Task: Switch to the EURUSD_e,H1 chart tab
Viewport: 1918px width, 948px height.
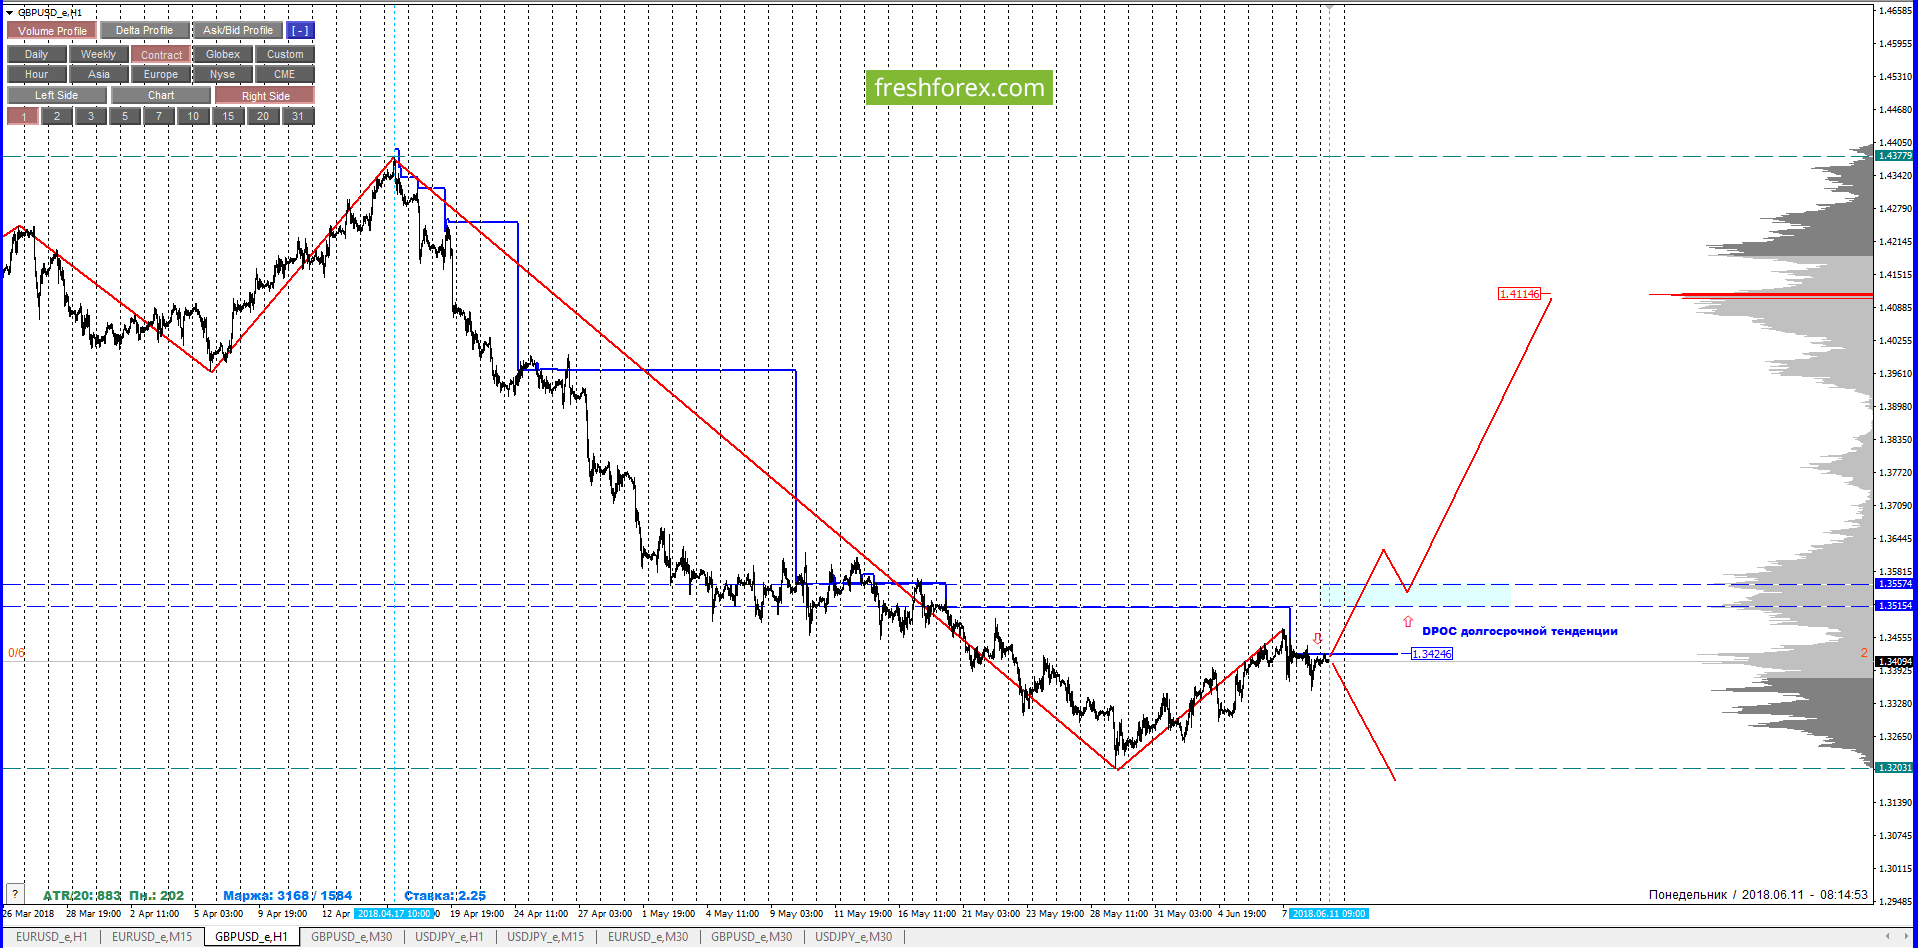Action: click(x=52, y=937)
